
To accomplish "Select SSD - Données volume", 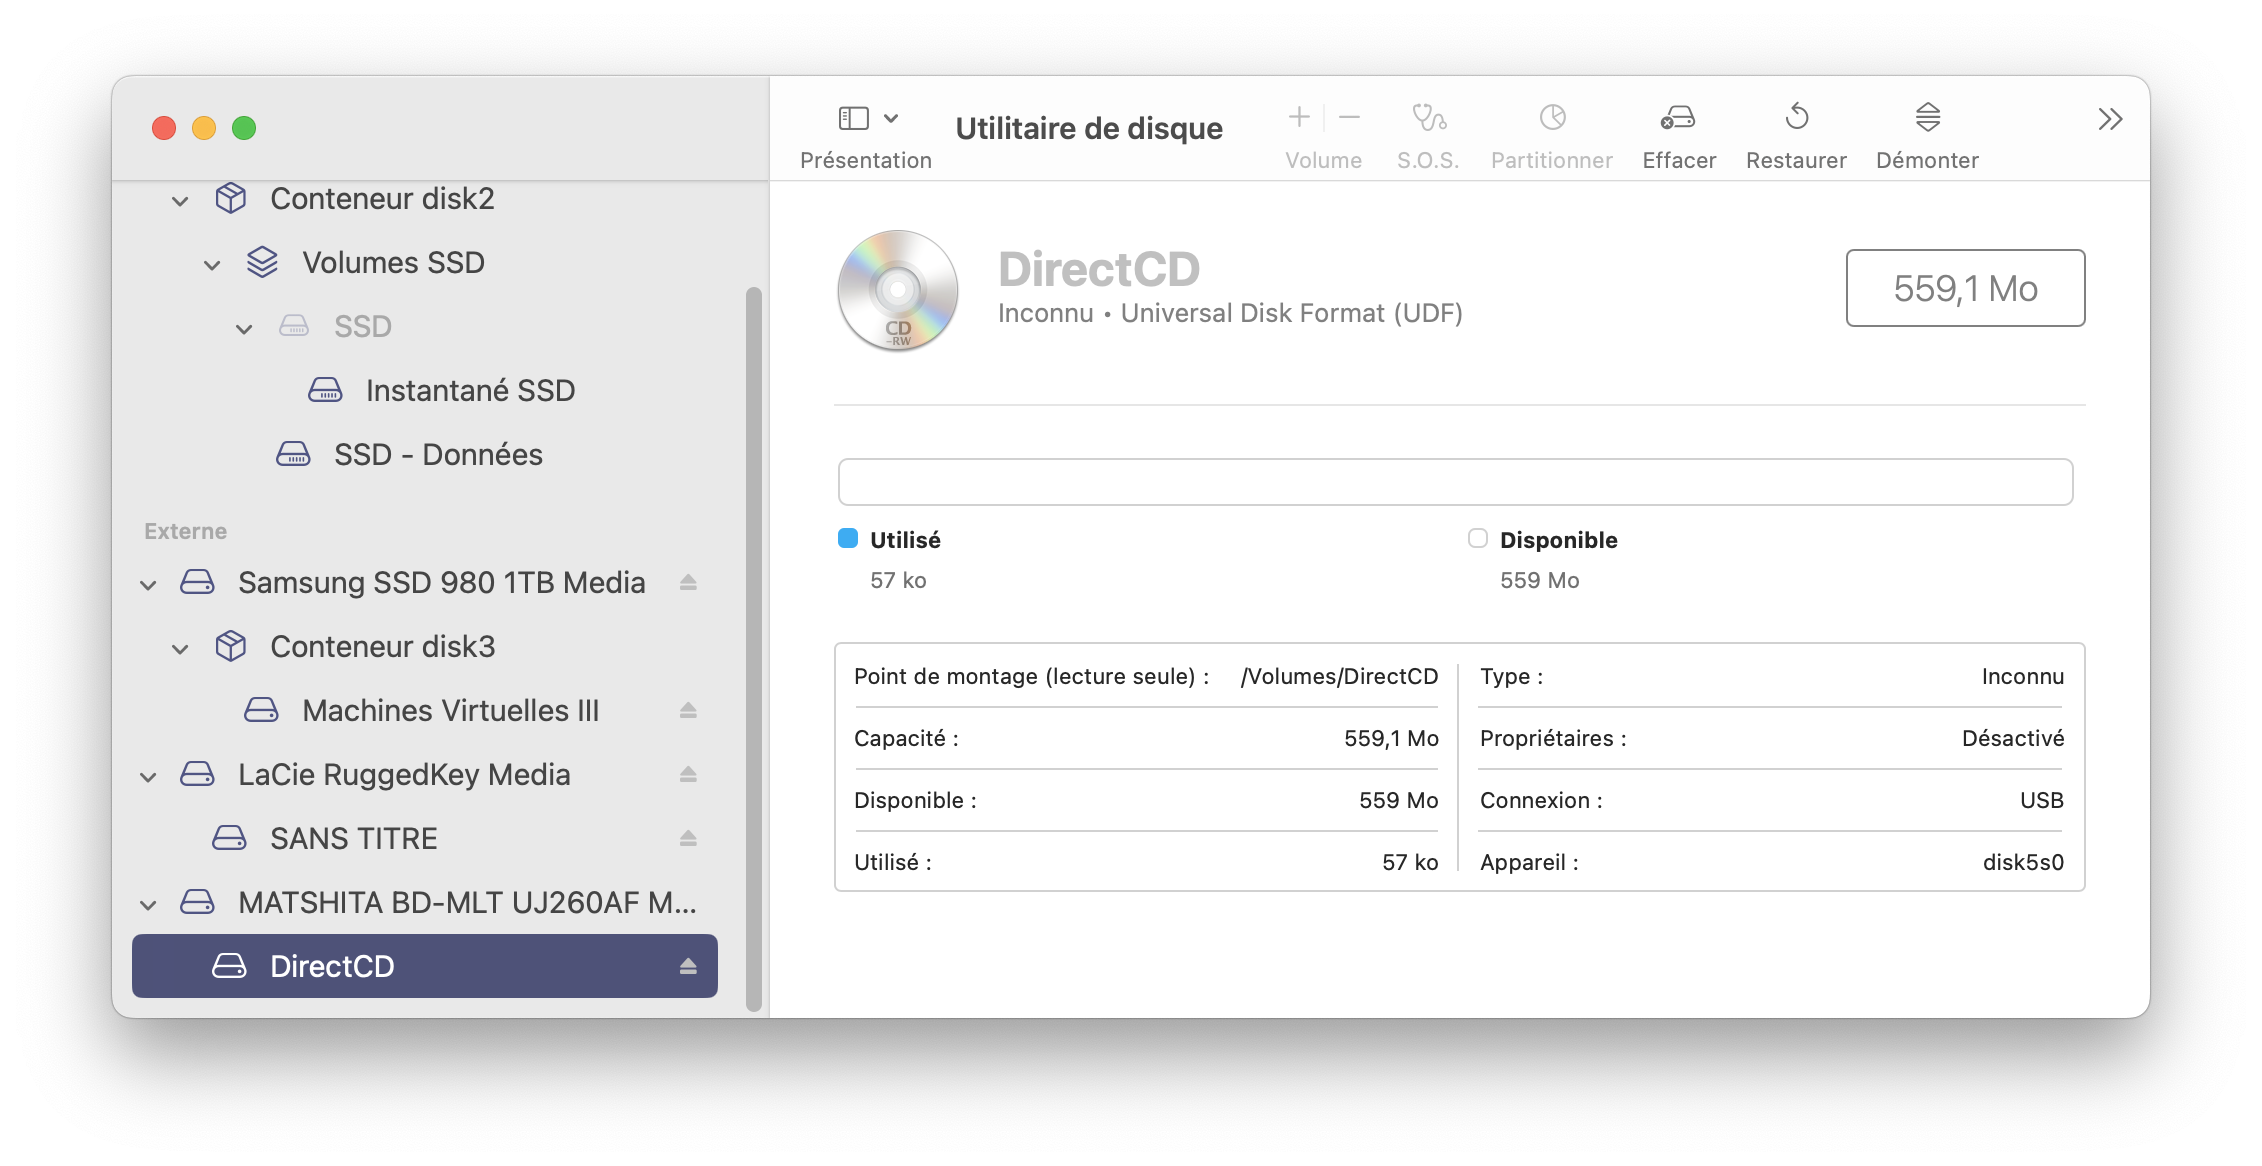I will (425, 454).
